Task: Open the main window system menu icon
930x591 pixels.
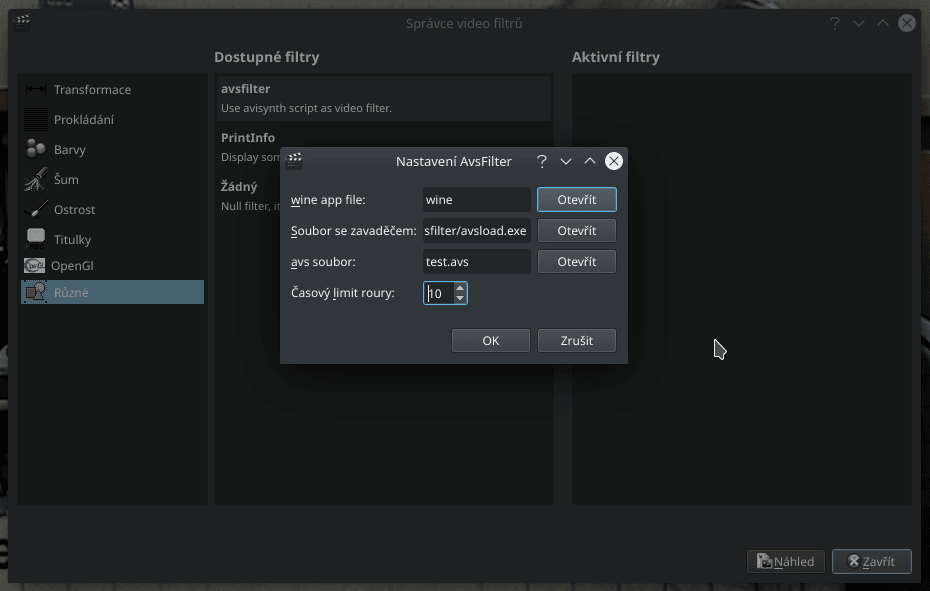Action: pos(21,22)
